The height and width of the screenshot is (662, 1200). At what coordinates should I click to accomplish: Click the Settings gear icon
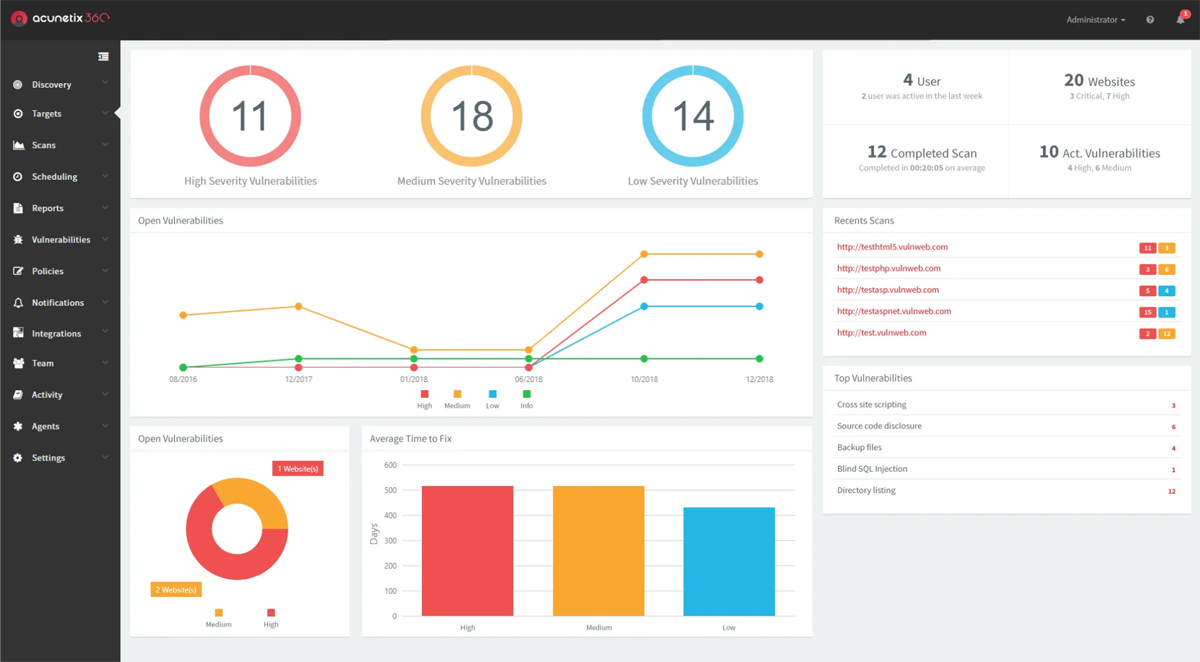(18, 458)
